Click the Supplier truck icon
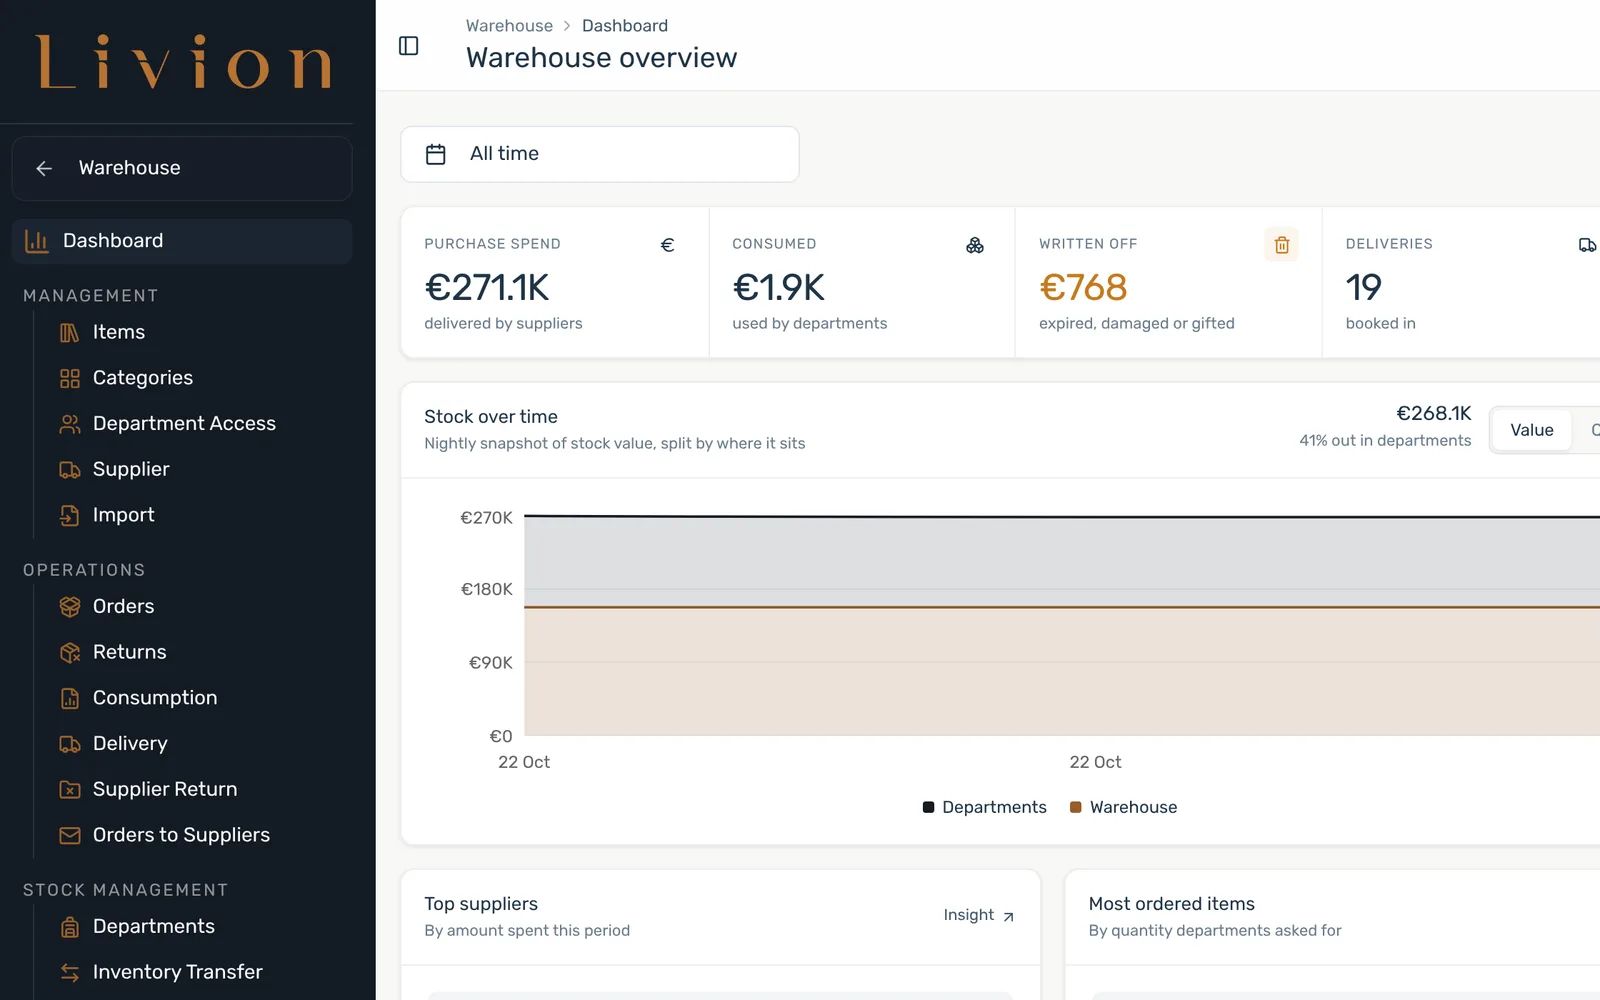Image resolution: width=1600 pixels, height=1000 pixels. pos(69,470)
